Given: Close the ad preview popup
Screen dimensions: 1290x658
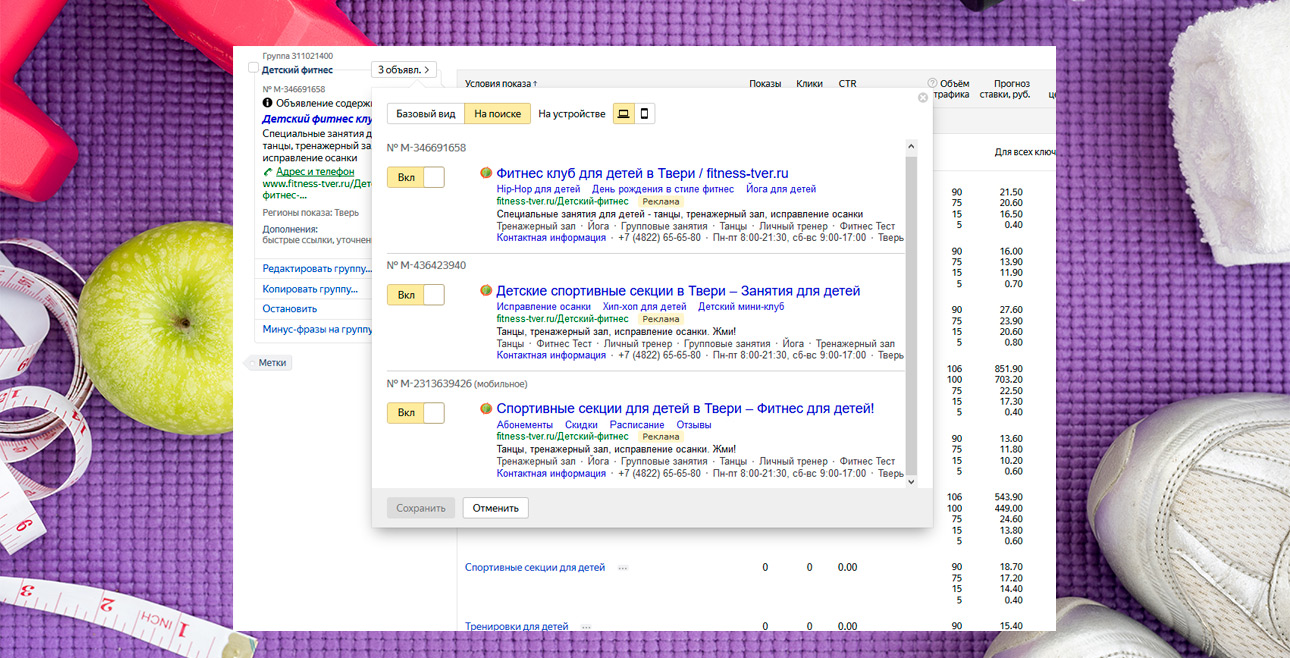Looking at the screenshot, I should click(922, 97).
